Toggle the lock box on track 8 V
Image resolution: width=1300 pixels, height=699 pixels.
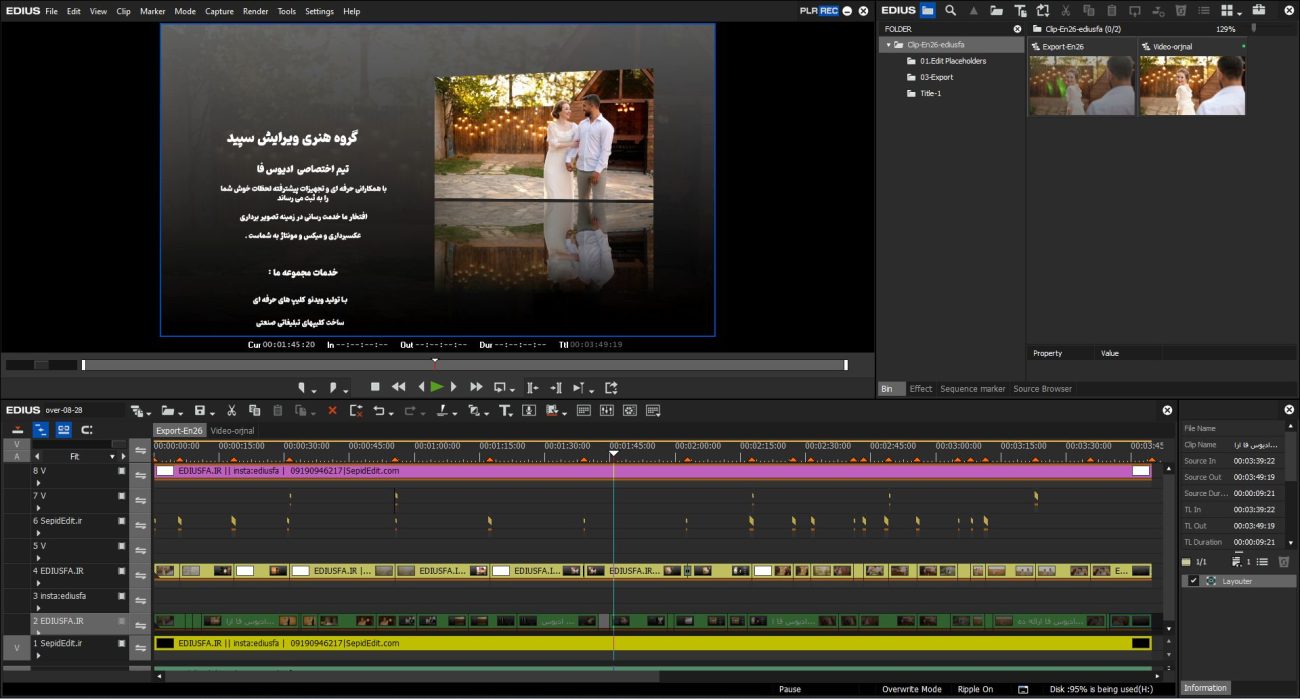(x=122, y=470)
